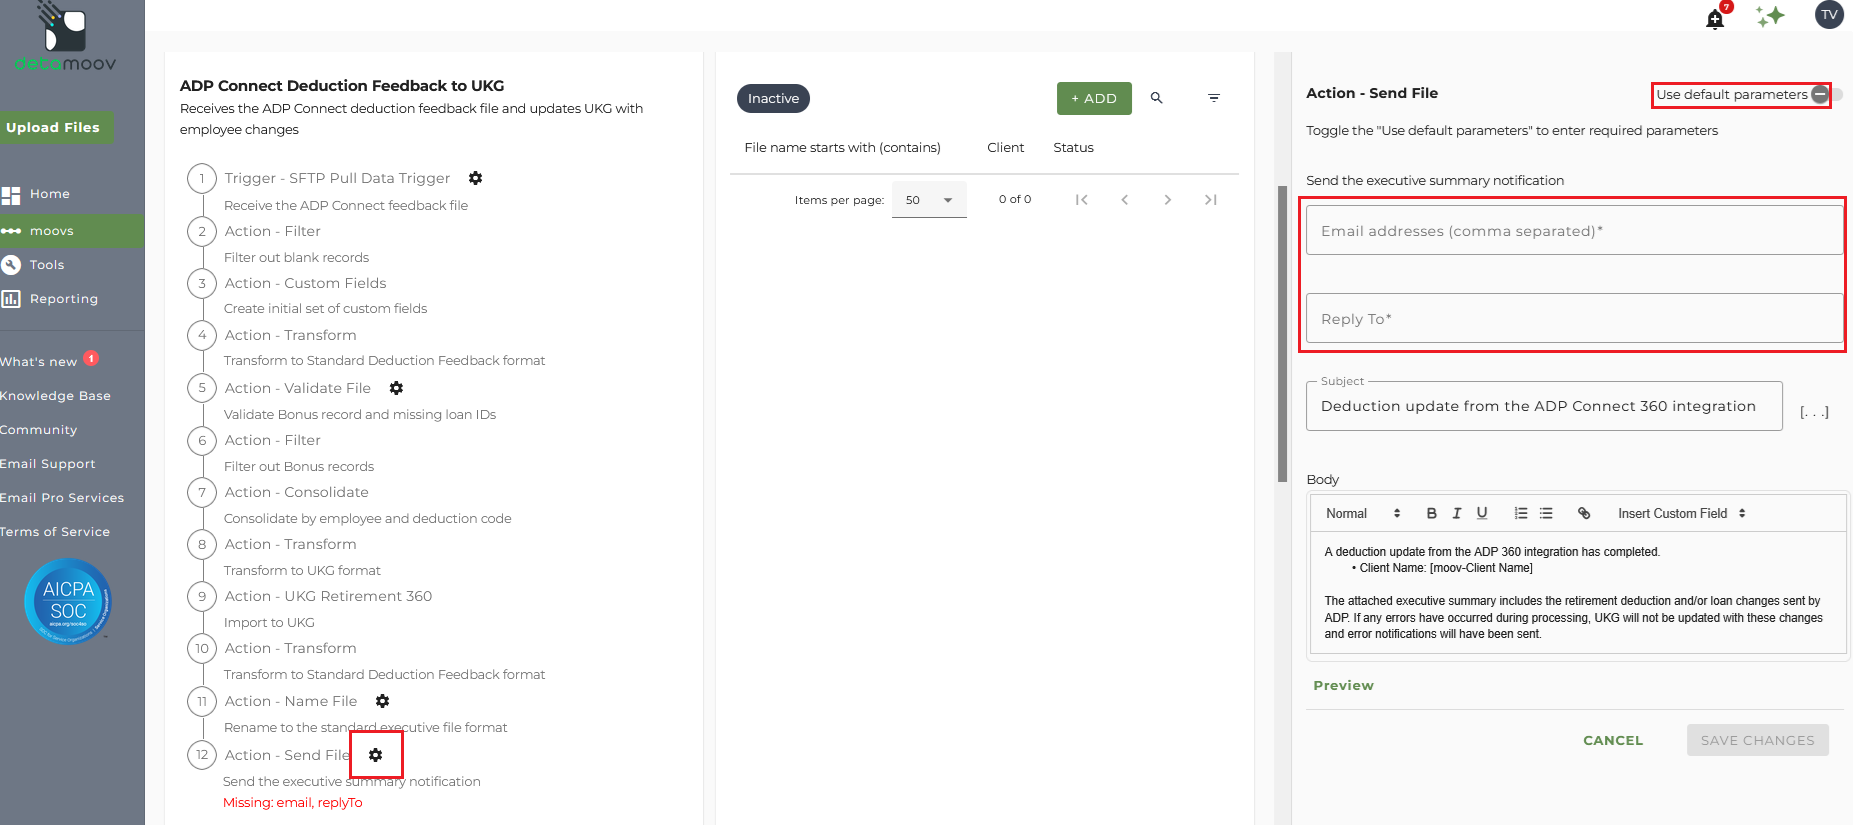Toggle the Use default parameters switch
1853x825 pixels.
[1827, 95]
